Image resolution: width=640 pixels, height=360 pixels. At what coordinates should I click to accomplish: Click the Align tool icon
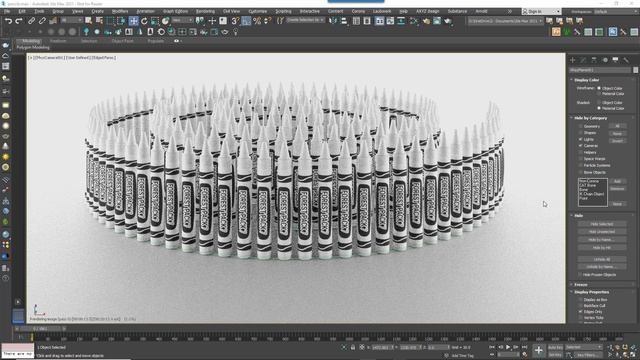344,20
